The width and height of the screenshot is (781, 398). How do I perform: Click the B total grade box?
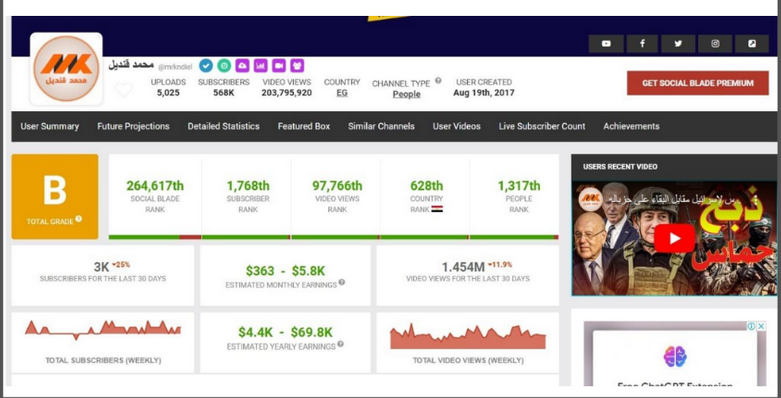point(55,197)
